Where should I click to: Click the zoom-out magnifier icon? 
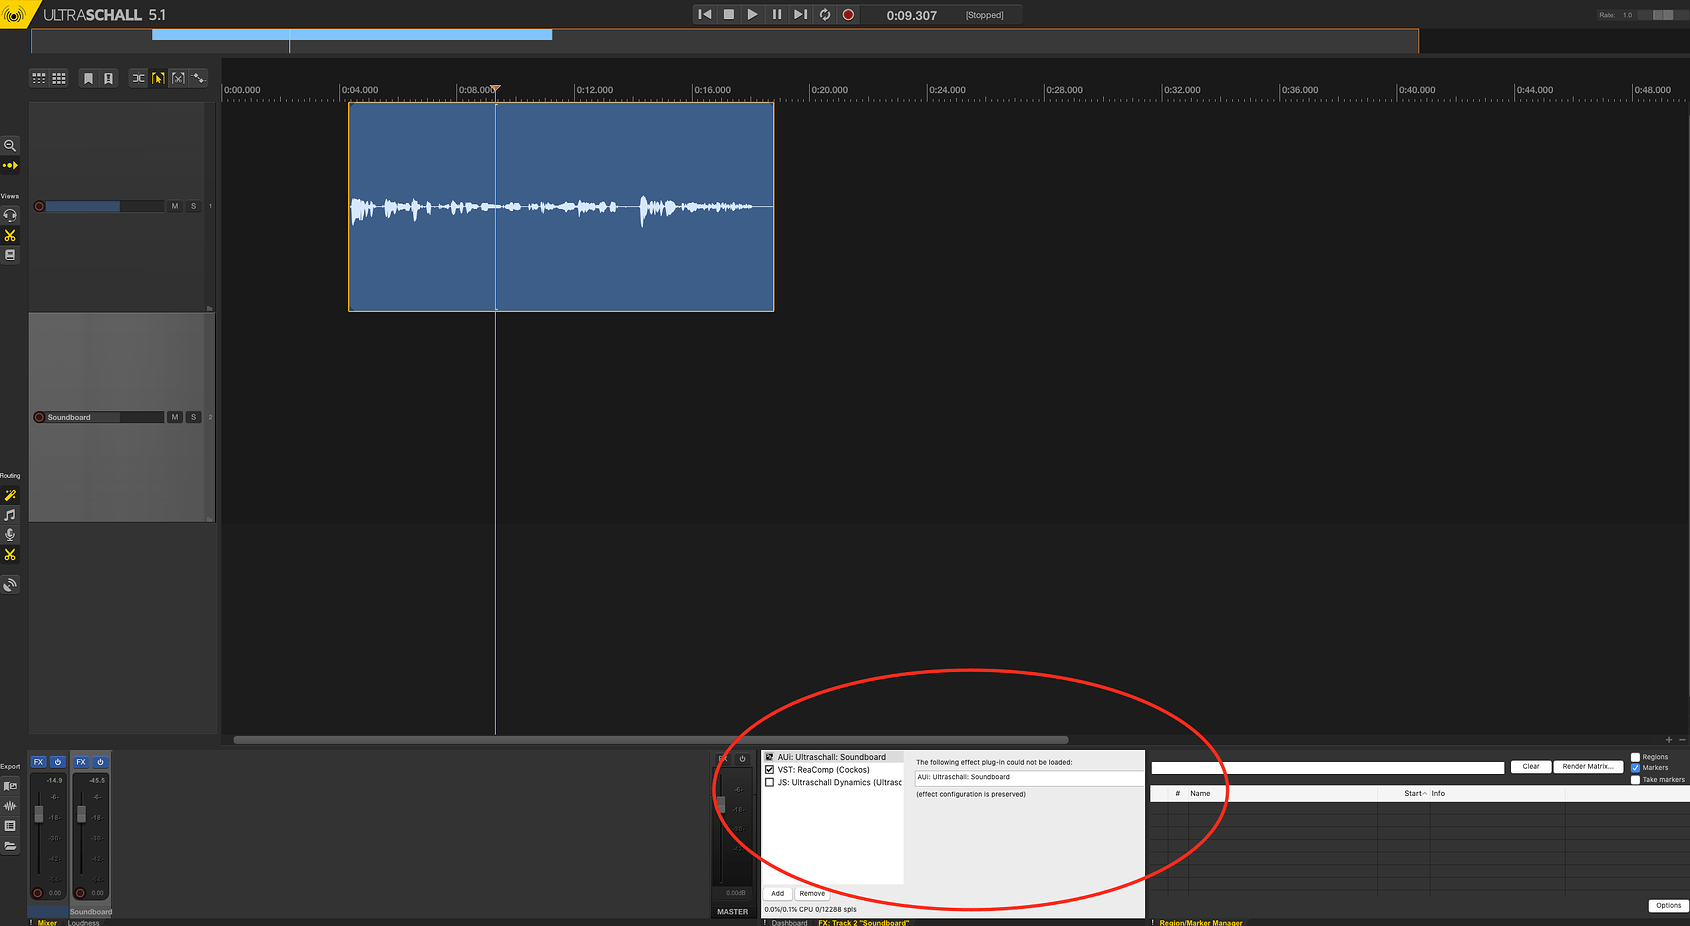10,146
